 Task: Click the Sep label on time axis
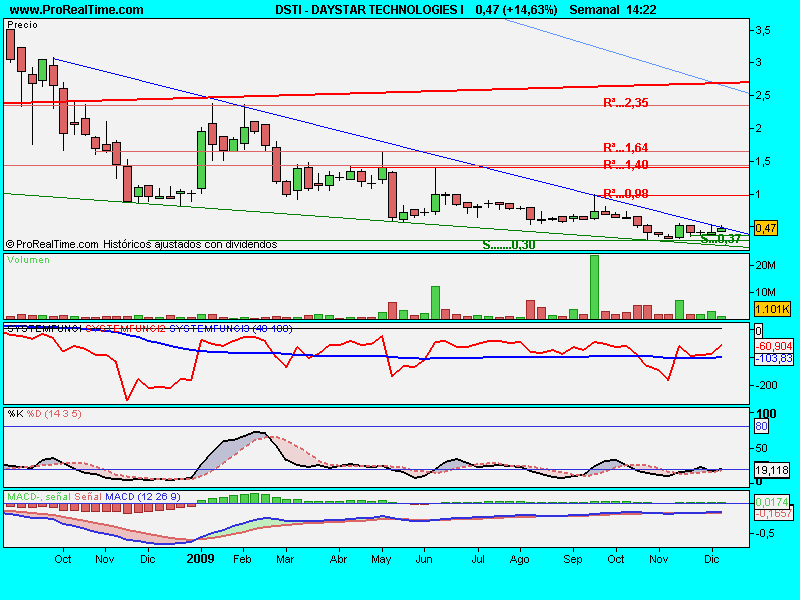click(573, 559)
